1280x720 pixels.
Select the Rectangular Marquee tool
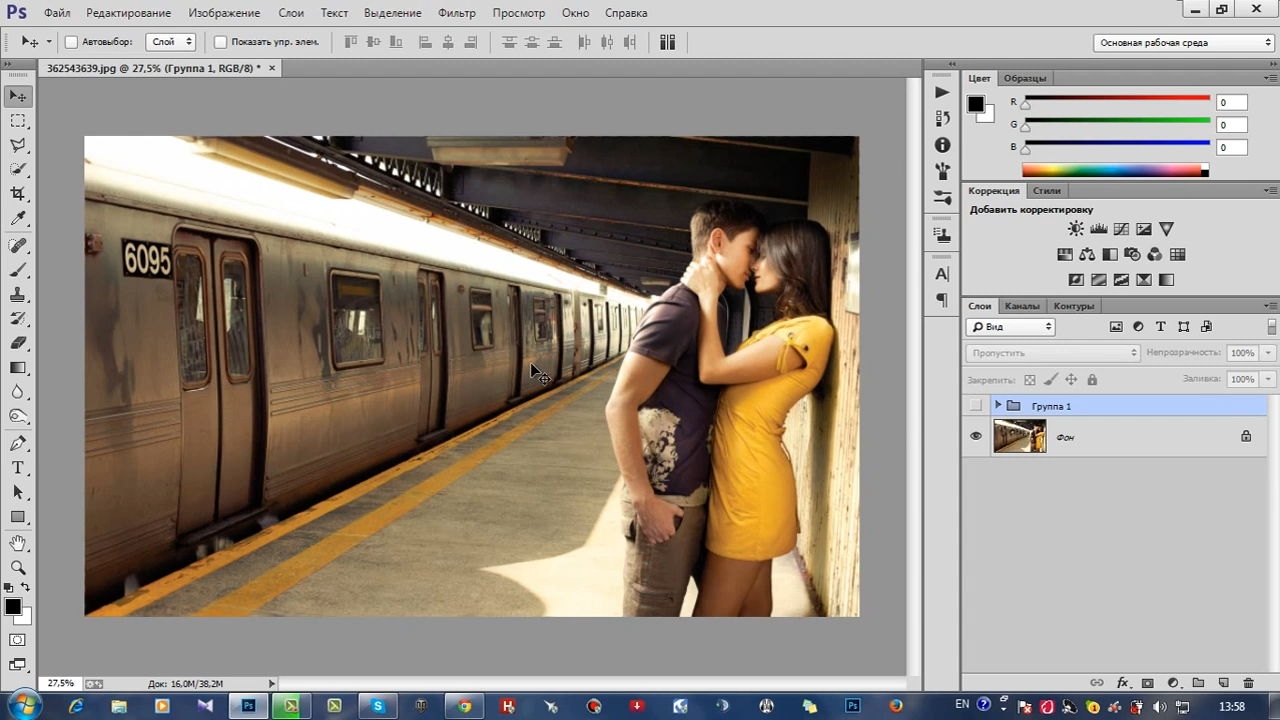click(18, 121)
